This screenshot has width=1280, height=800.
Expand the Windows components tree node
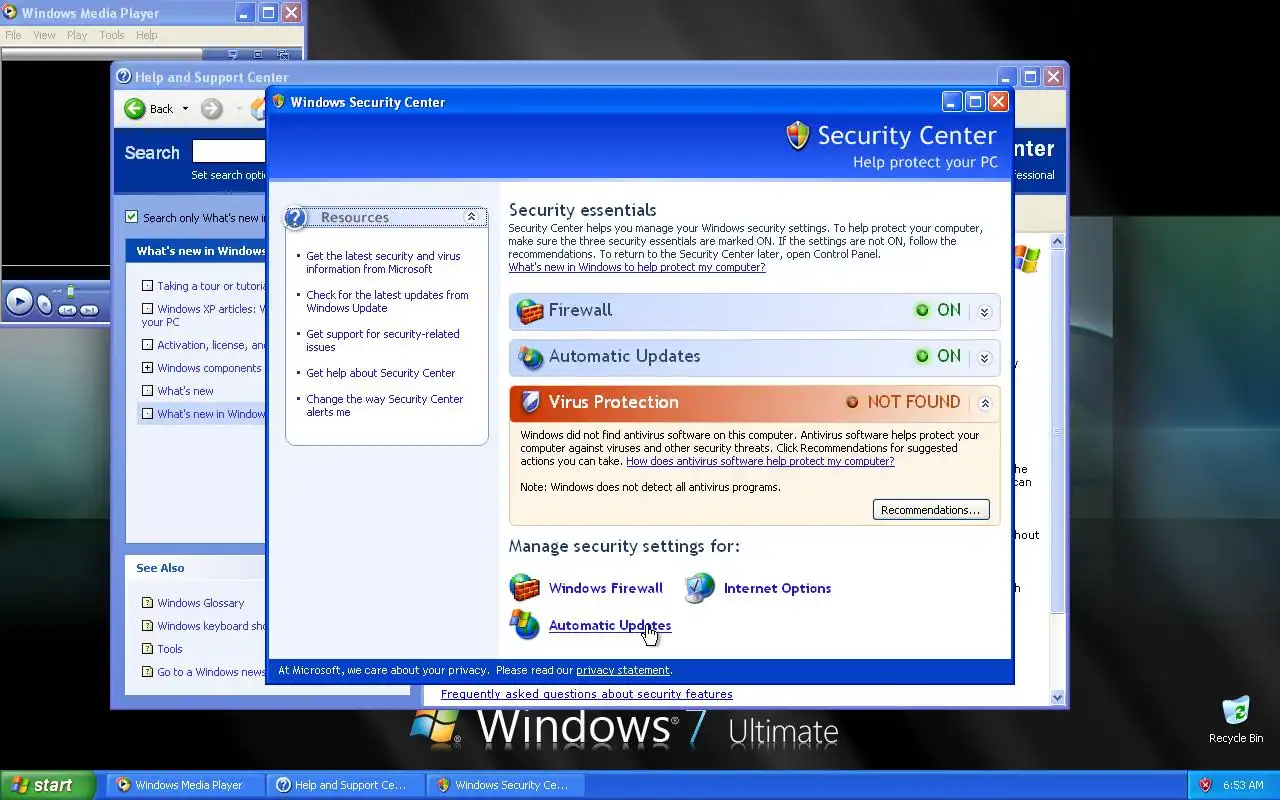point(147,368)
